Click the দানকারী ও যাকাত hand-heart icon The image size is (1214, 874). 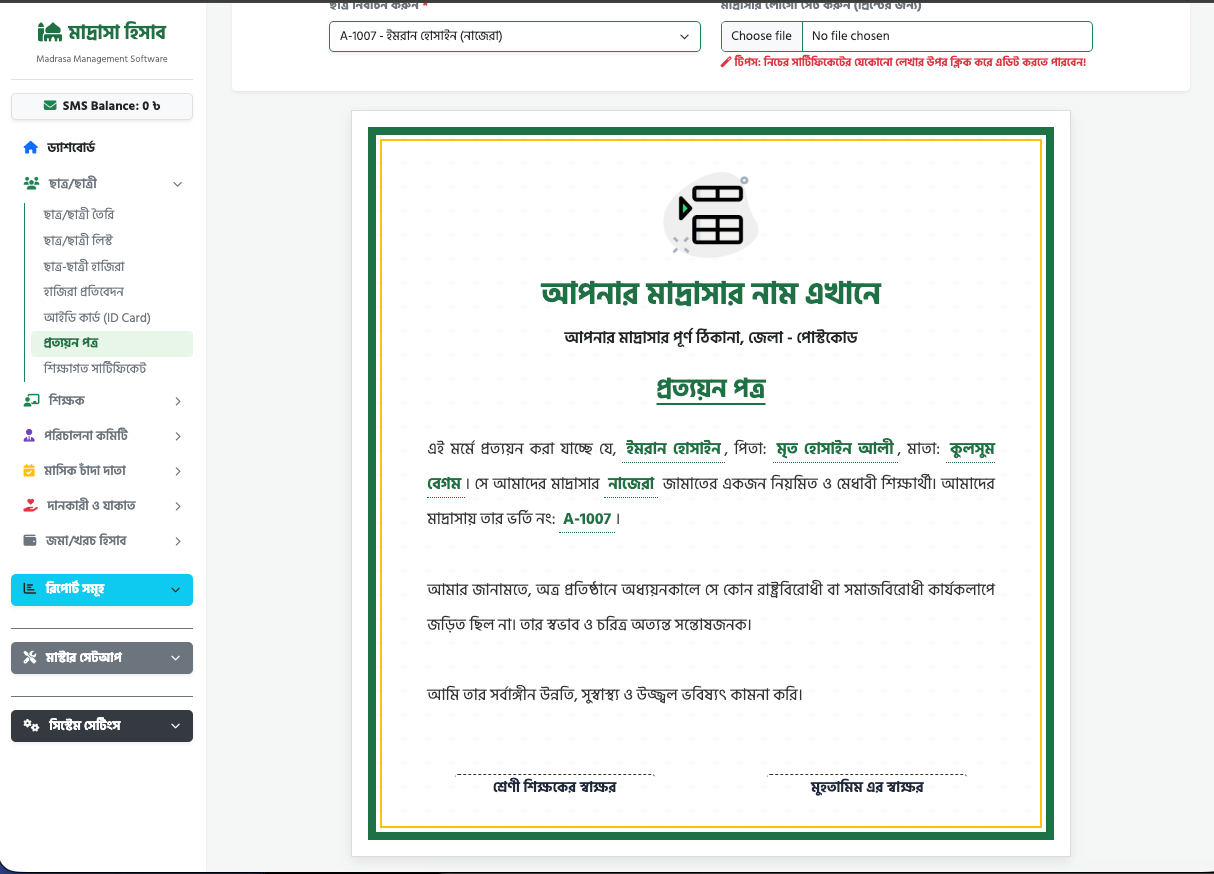coord(30,506)
